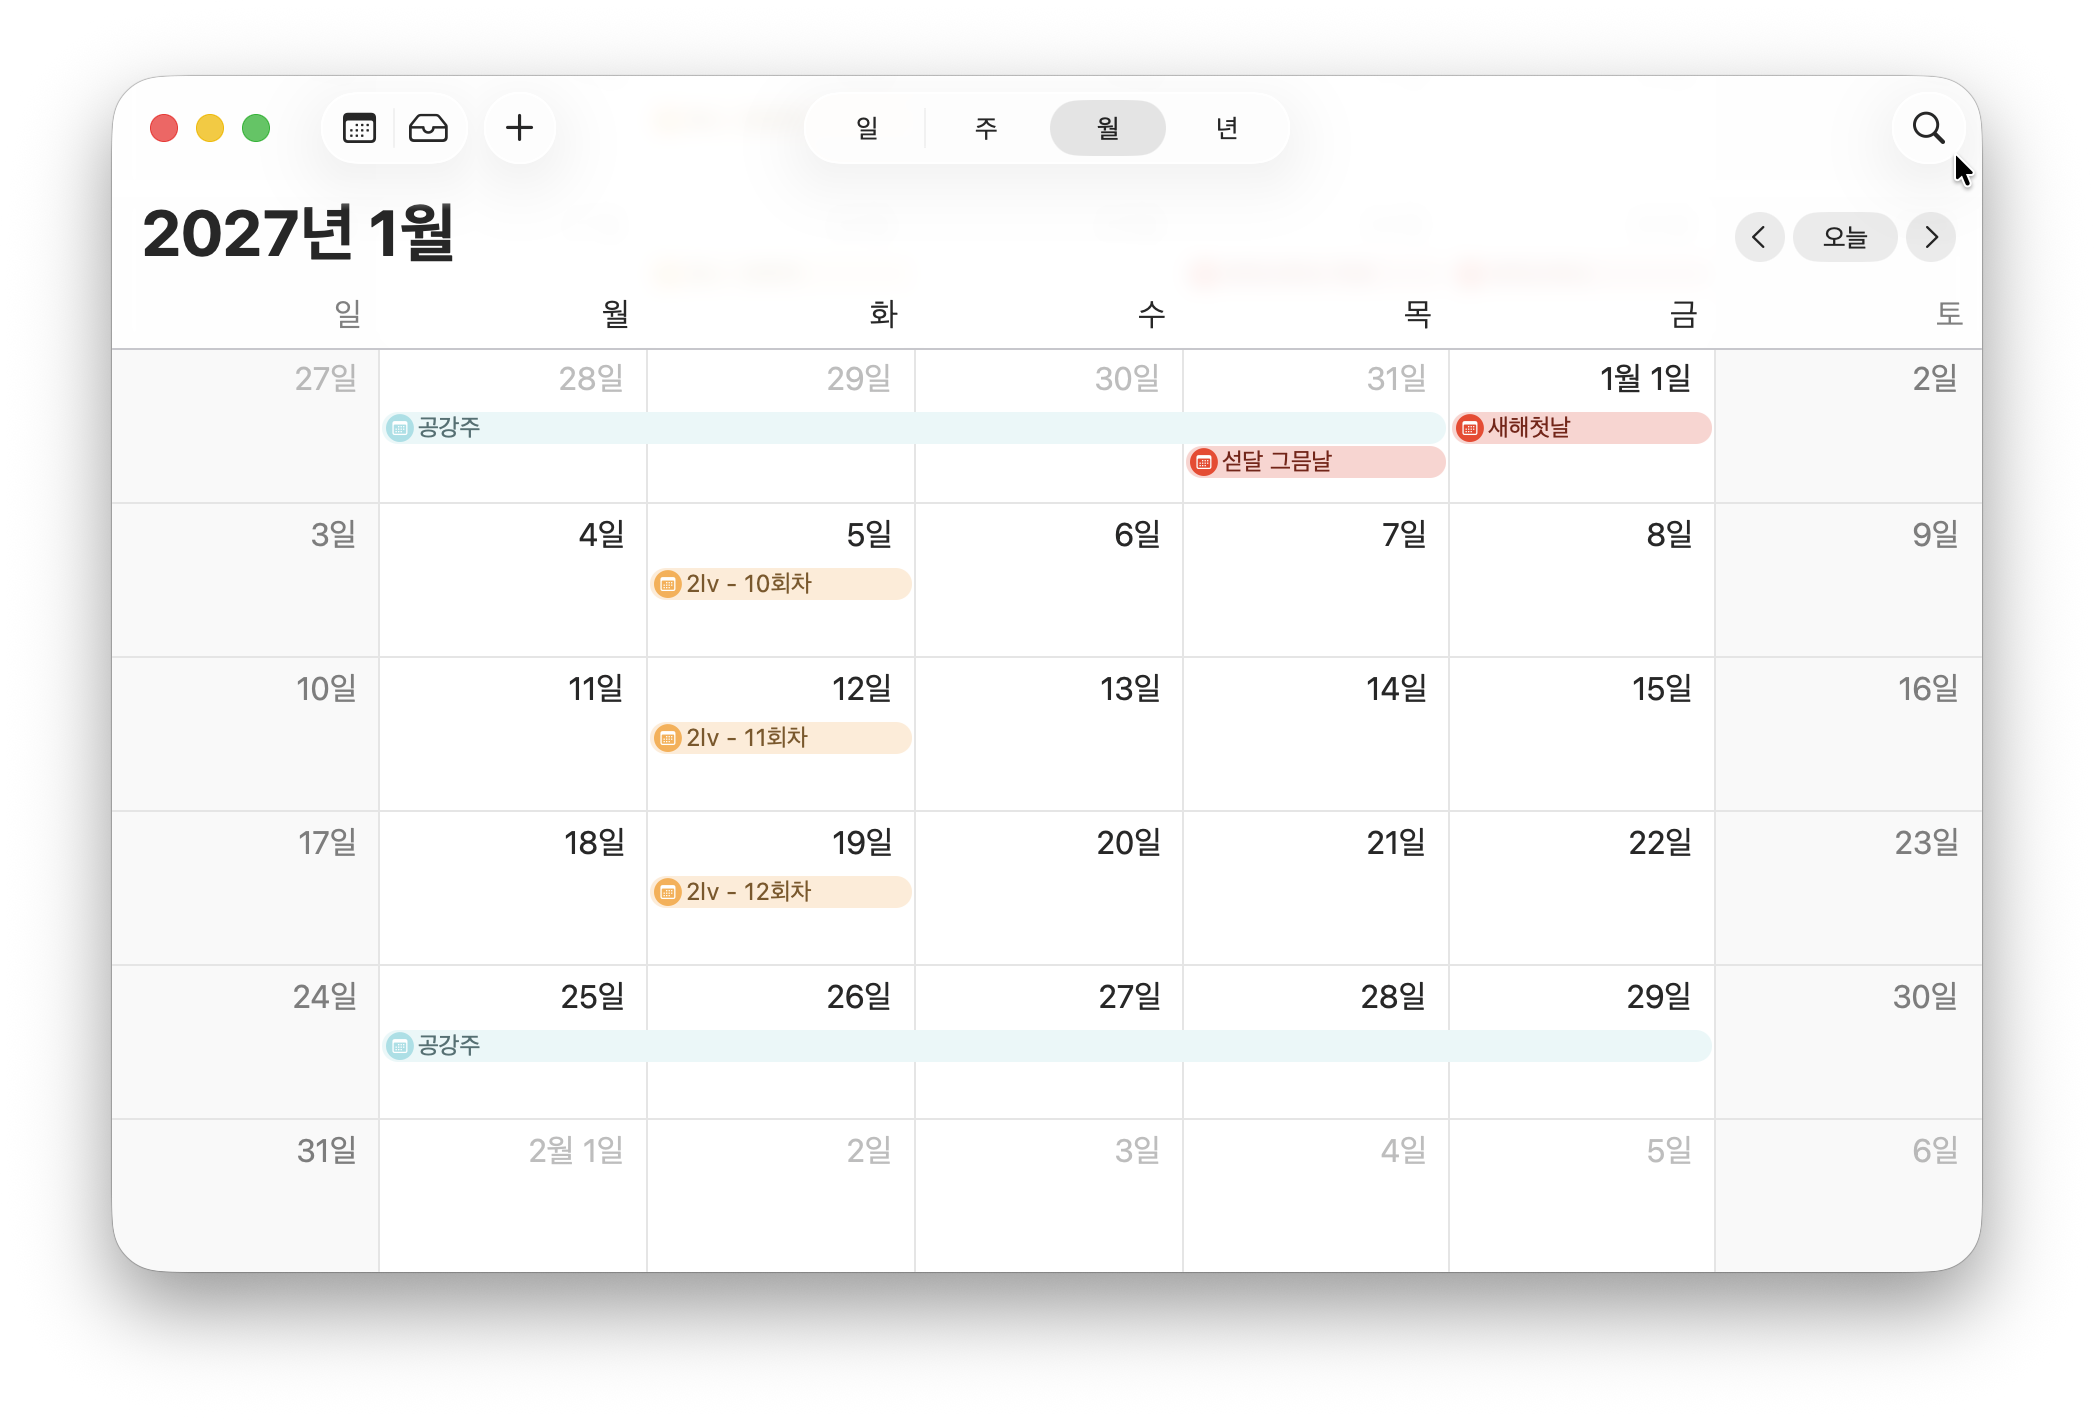
Task: Add a new event with plus button
Action: (x=519, y=128)
